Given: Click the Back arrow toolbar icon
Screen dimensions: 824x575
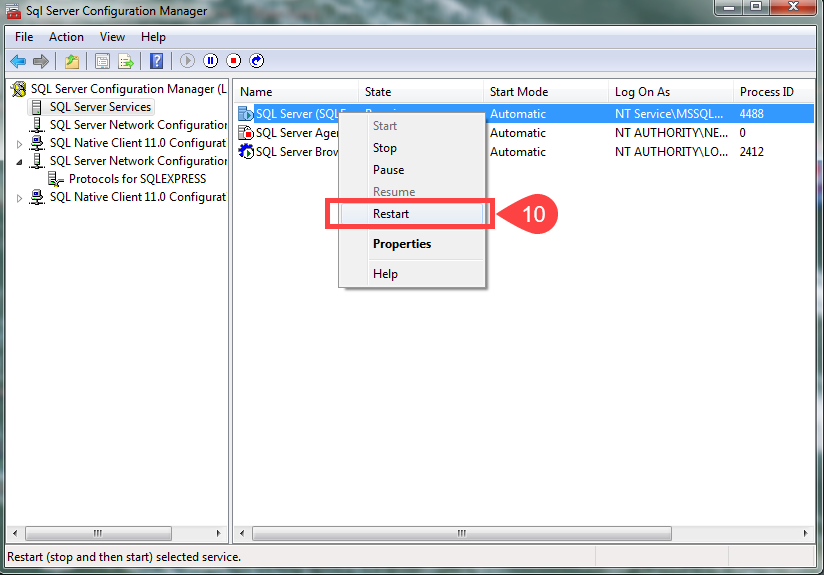Looking at the screenshot, I should coord(18,61).
